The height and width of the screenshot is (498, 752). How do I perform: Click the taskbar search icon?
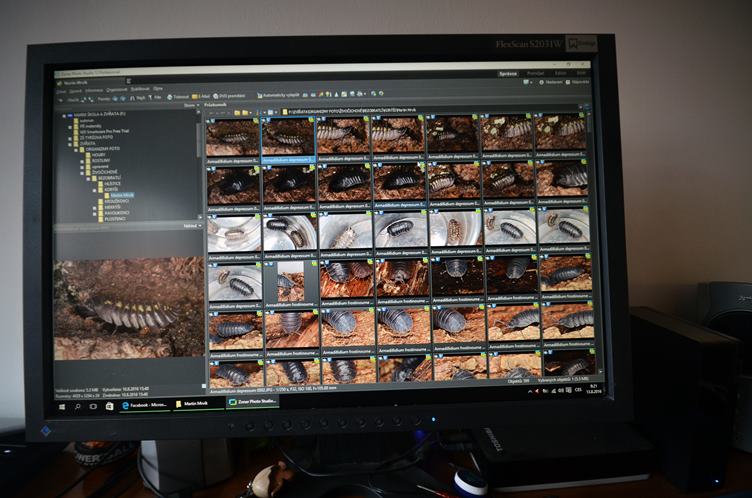(x=78, y=406)
